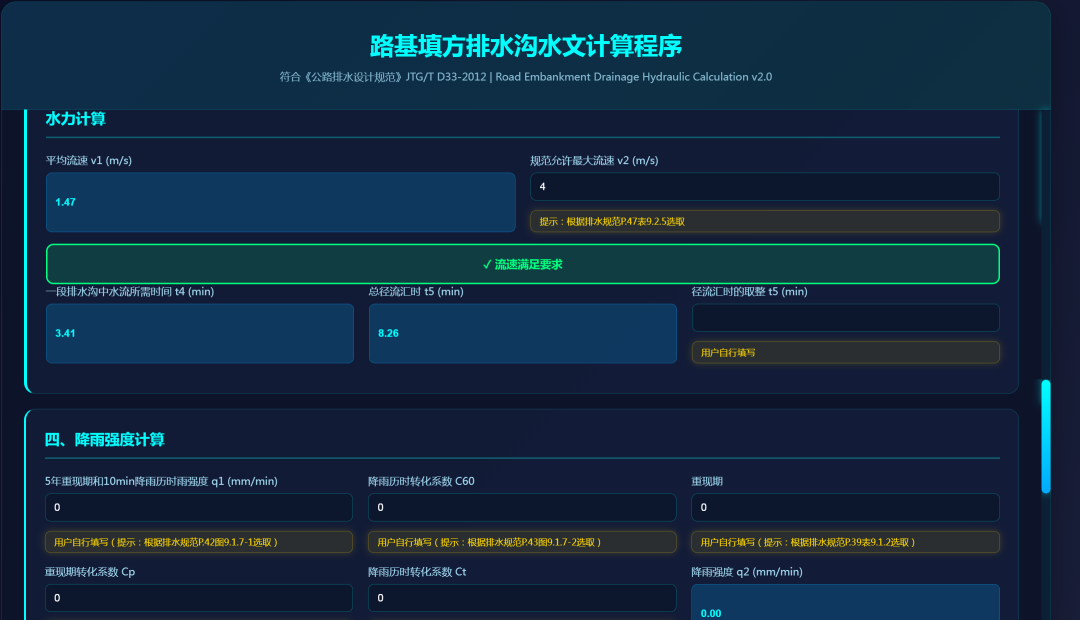
Task: Click the 降雨强度 q1 input field
Action: tap(199, 507)
